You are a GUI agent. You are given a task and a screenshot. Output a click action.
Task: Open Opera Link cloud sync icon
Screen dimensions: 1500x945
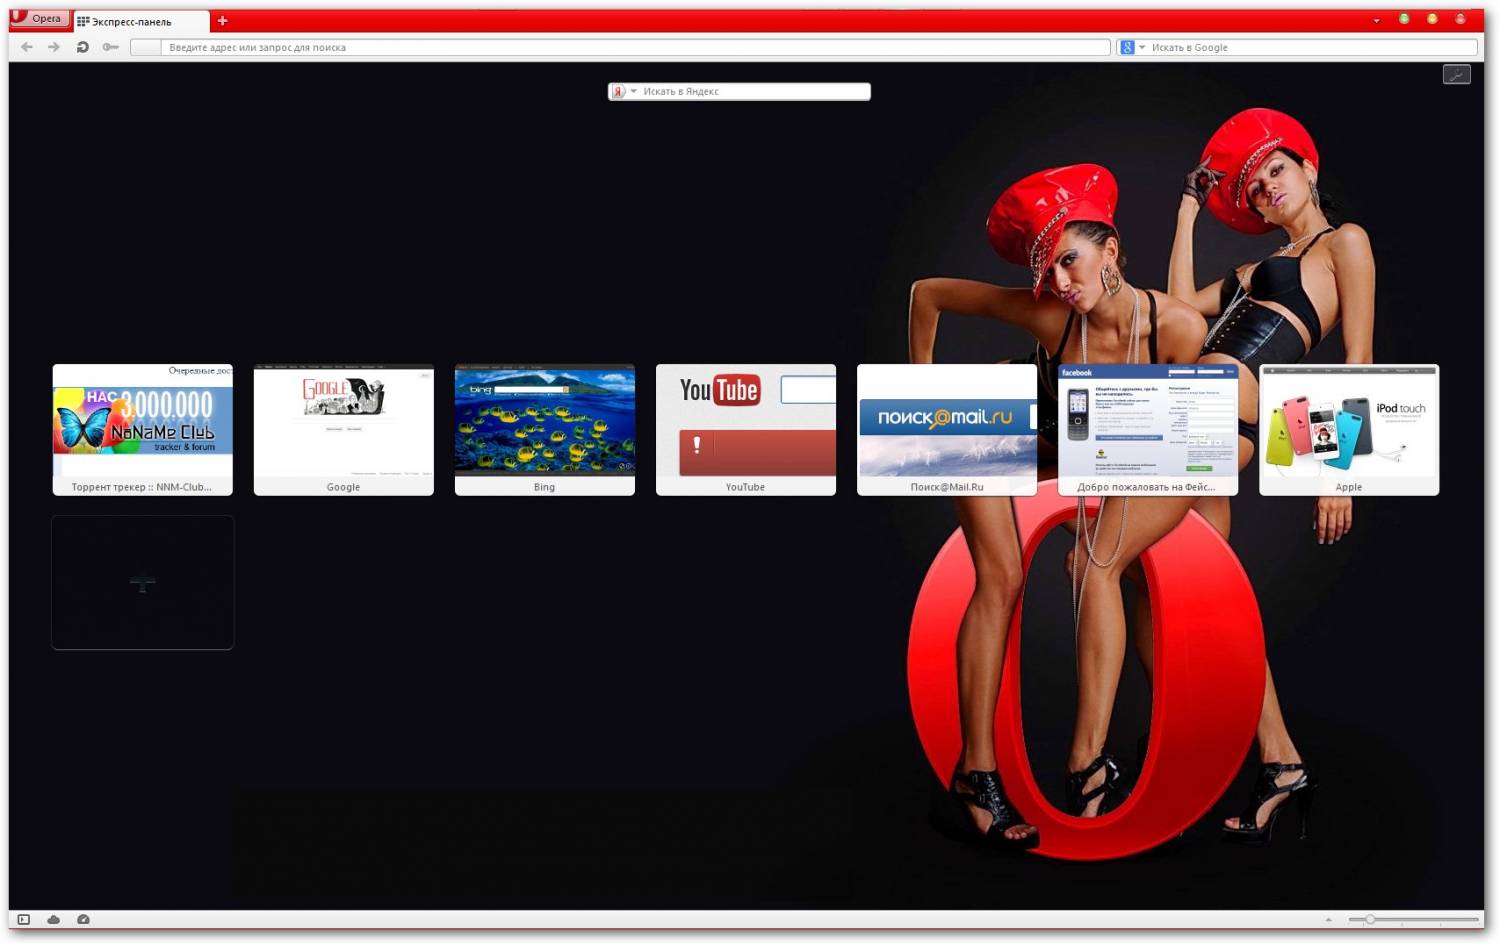click(53, 919)
